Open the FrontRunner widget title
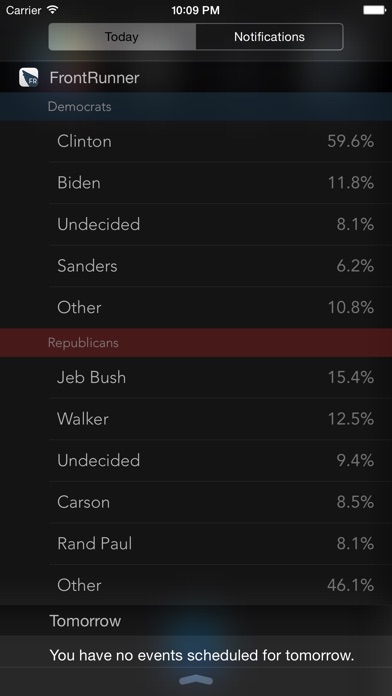Image resolution: width=392 pixels, height=696 pixels. (94, 78)
